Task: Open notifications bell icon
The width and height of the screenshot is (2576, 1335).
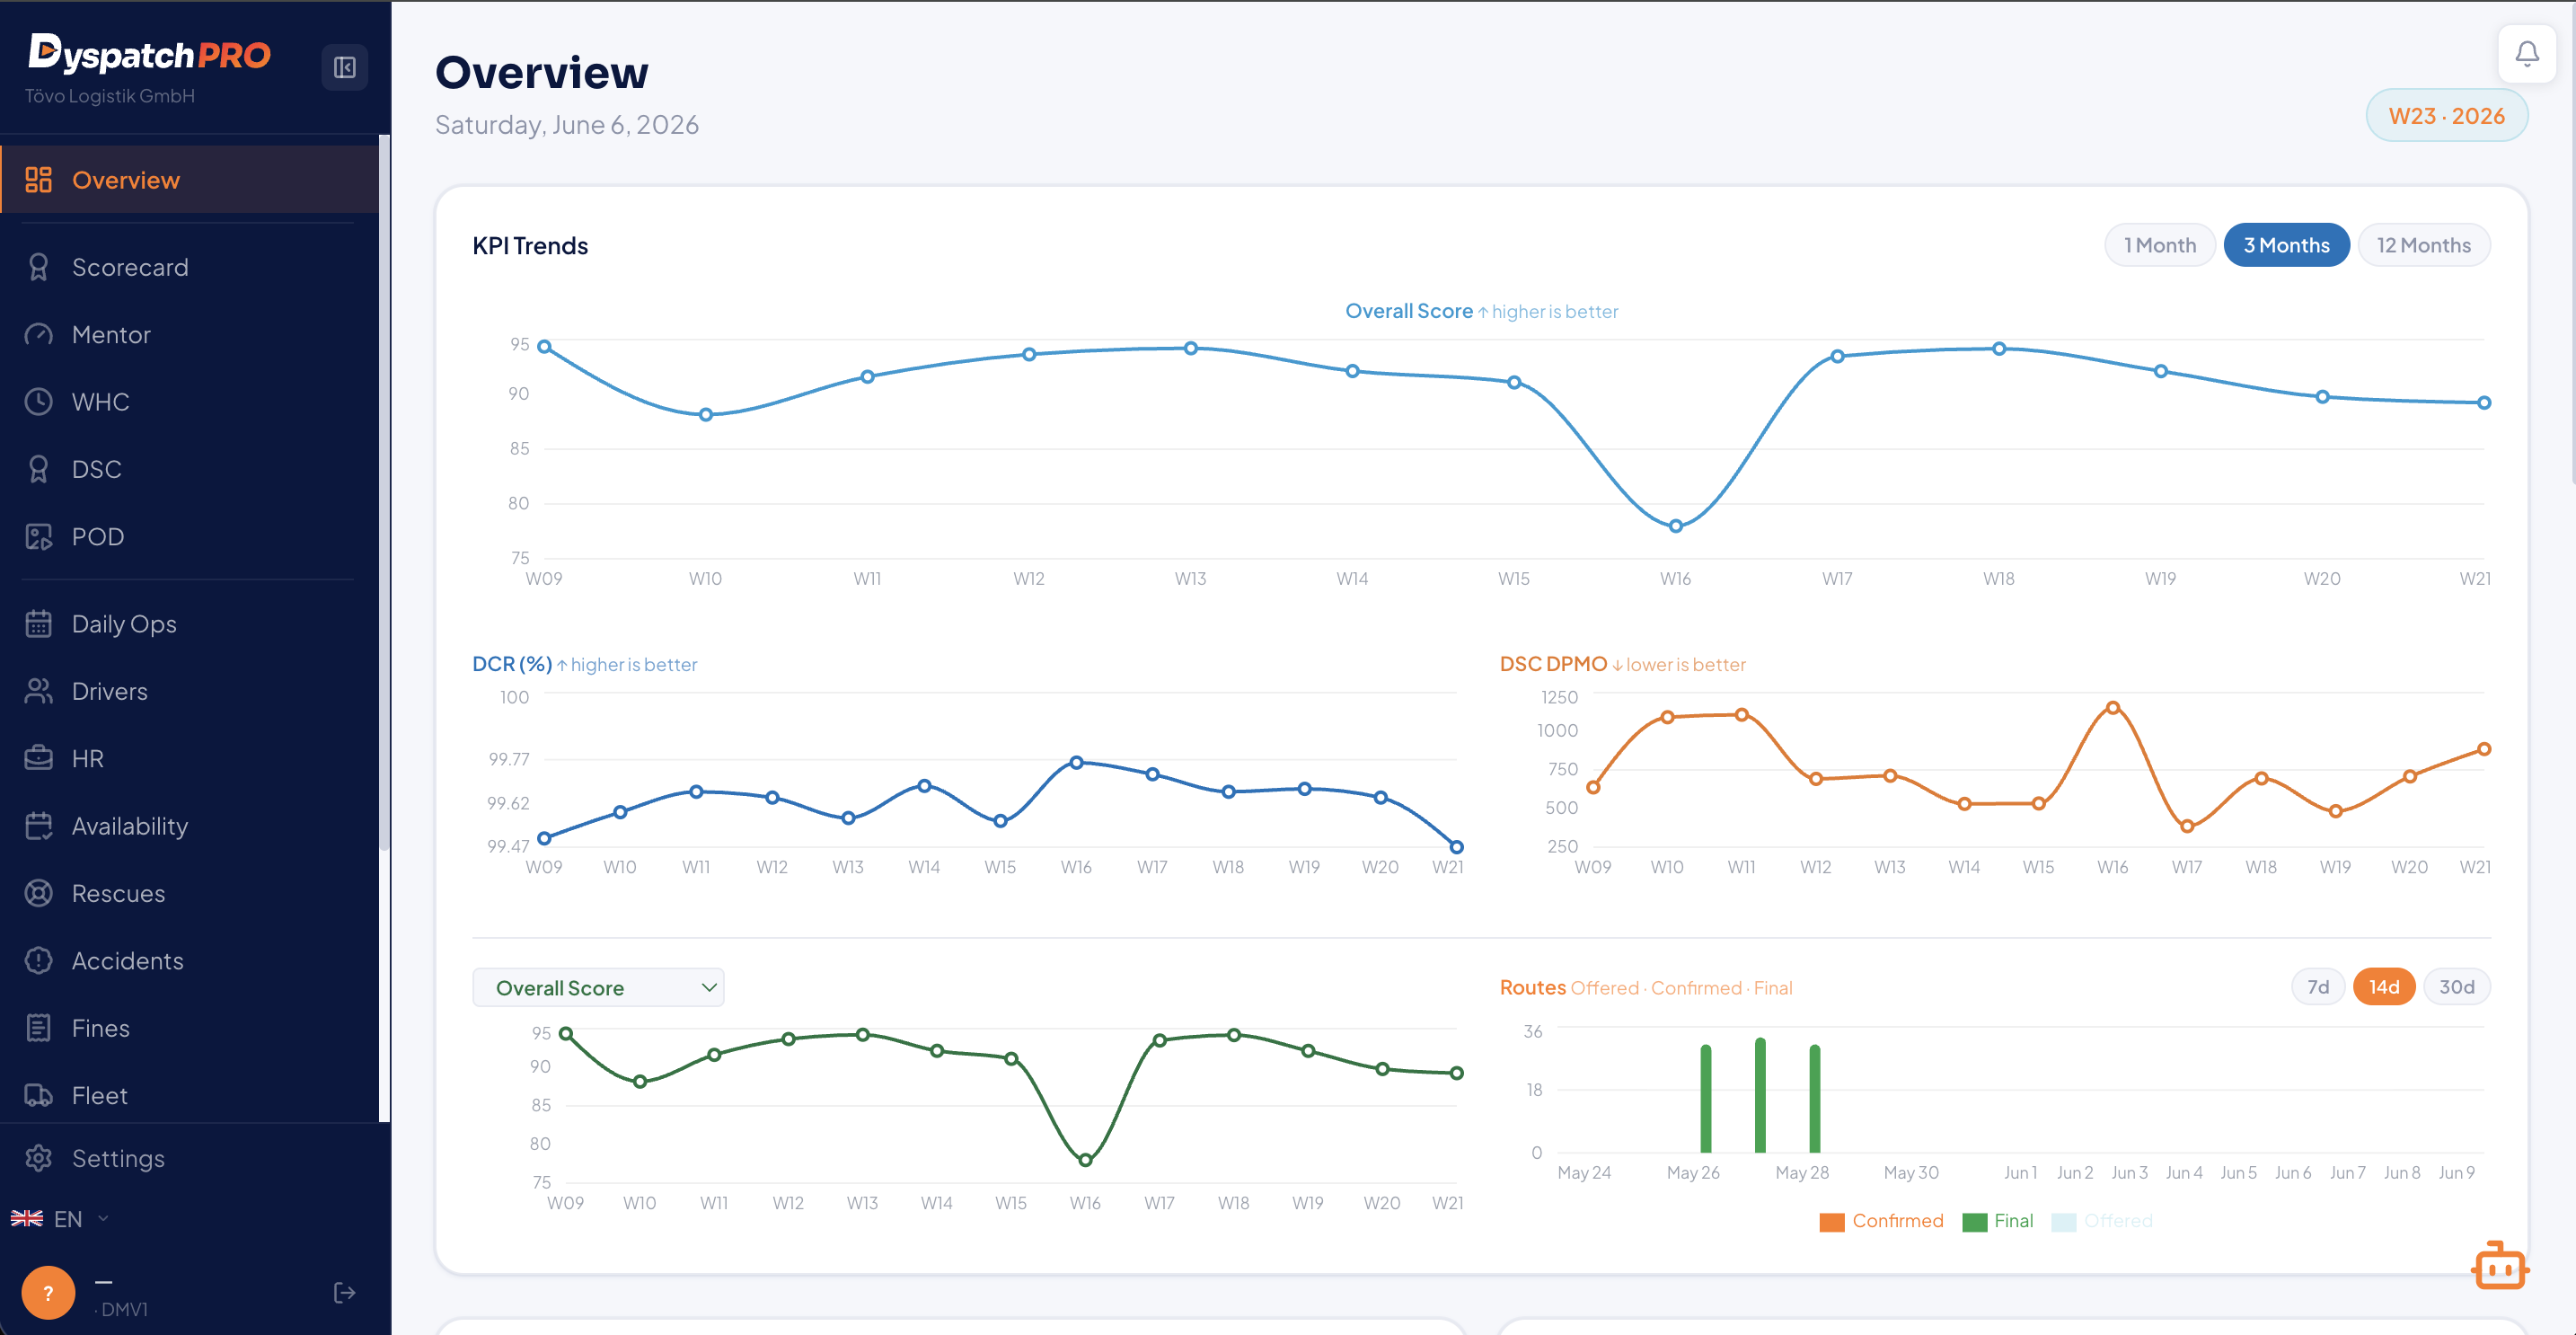Action: pyautogui.click(x=2526, y=53)
